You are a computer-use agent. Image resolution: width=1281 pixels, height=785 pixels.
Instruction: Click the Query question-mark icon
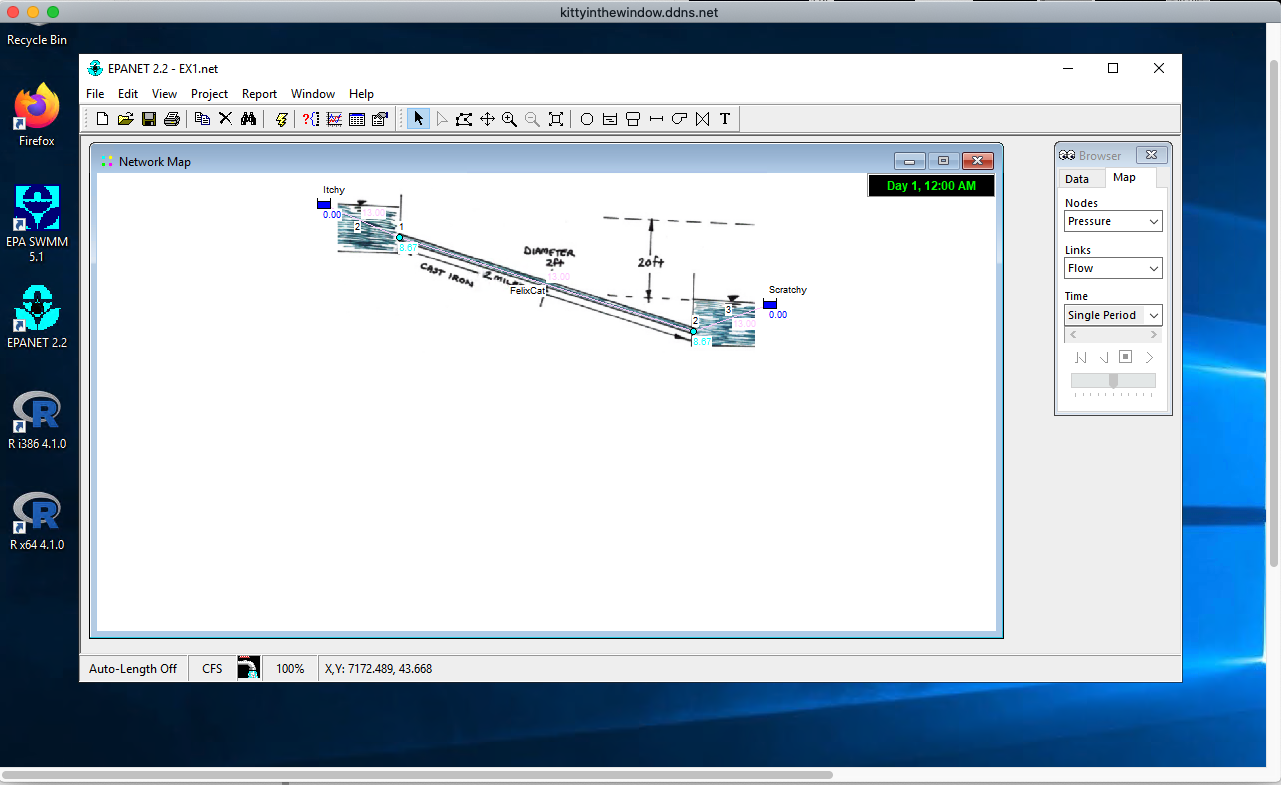click(x=311, y=119)
